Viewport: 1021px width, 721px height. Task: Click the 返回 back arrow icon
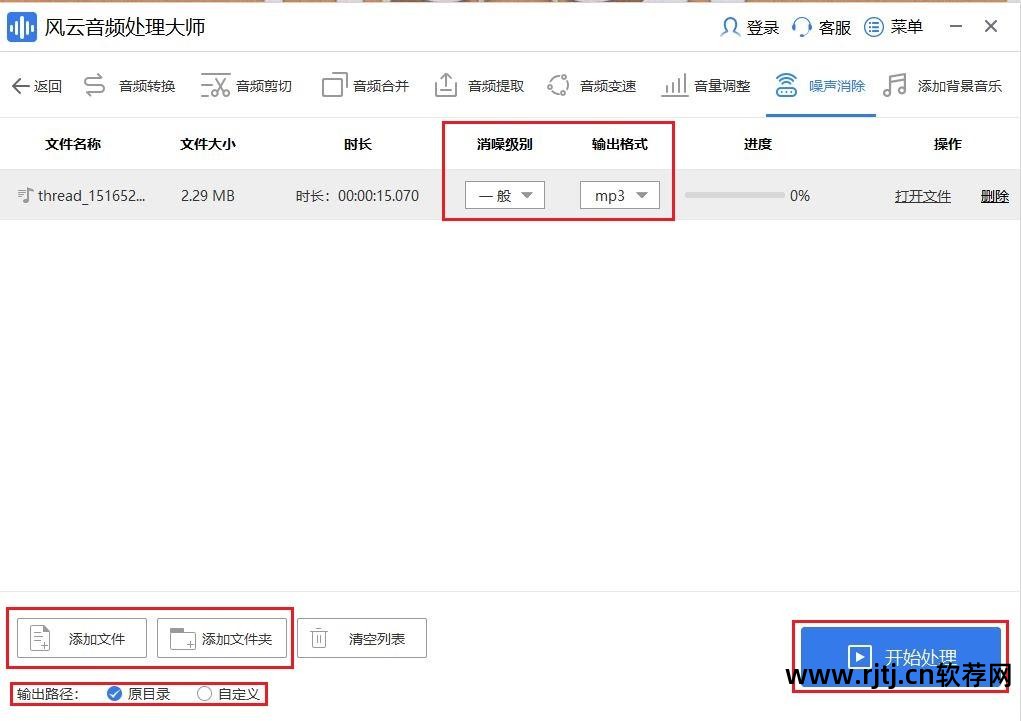(x=20, y=86)
